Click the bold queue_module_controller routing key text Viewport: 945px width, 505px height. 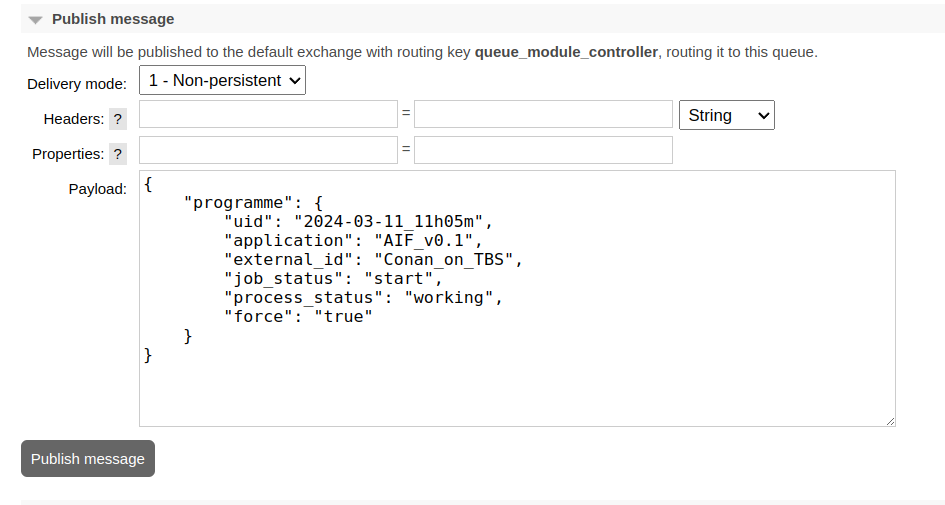click(566, 52)
